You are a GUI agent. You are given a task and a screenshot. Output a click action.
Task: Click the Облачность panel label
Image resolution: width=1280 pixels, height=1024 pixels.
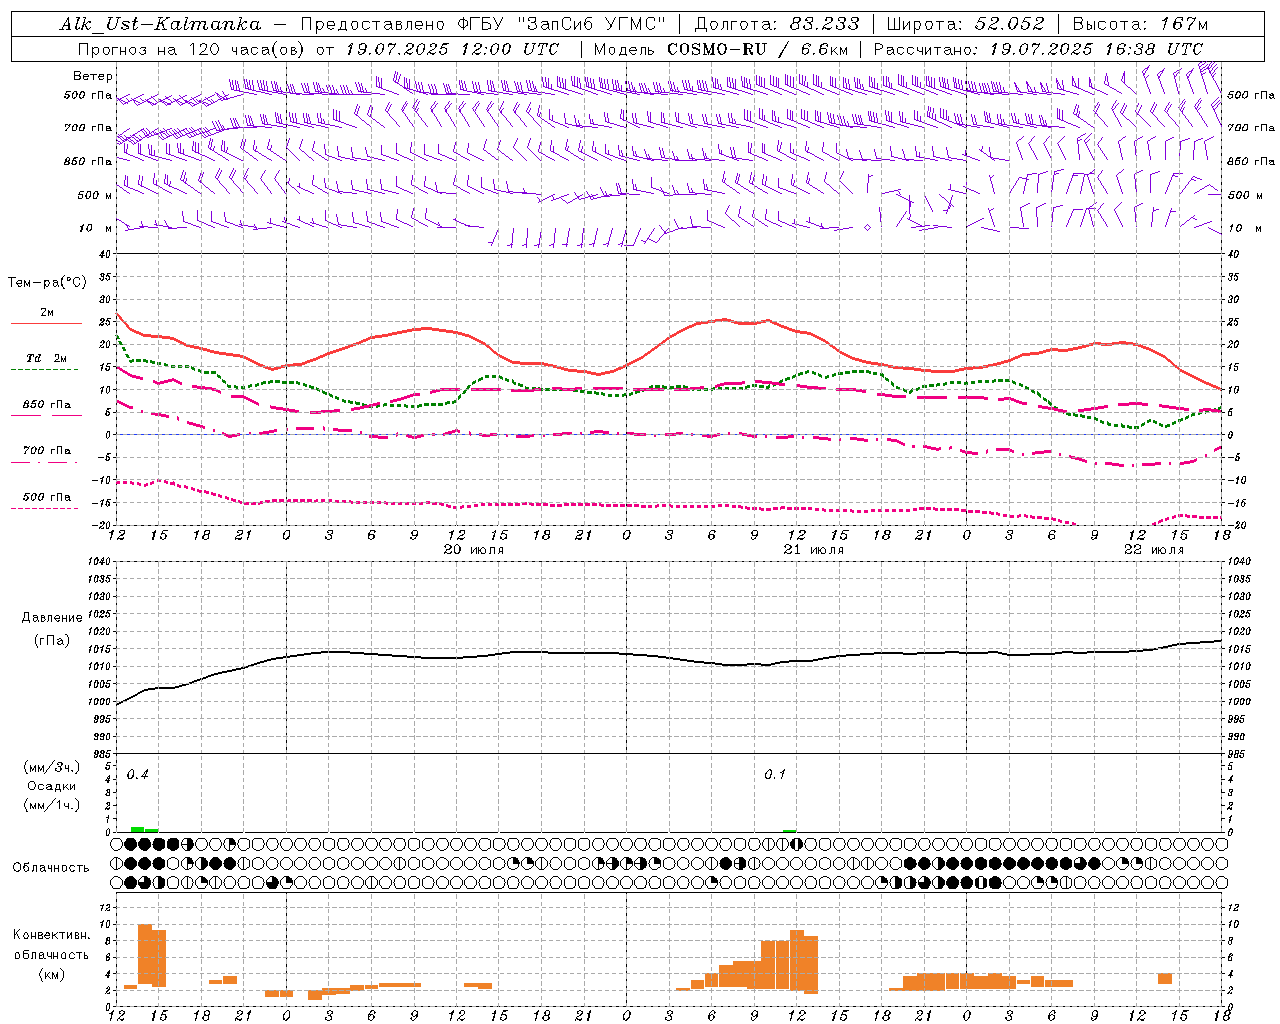point(51,867)
